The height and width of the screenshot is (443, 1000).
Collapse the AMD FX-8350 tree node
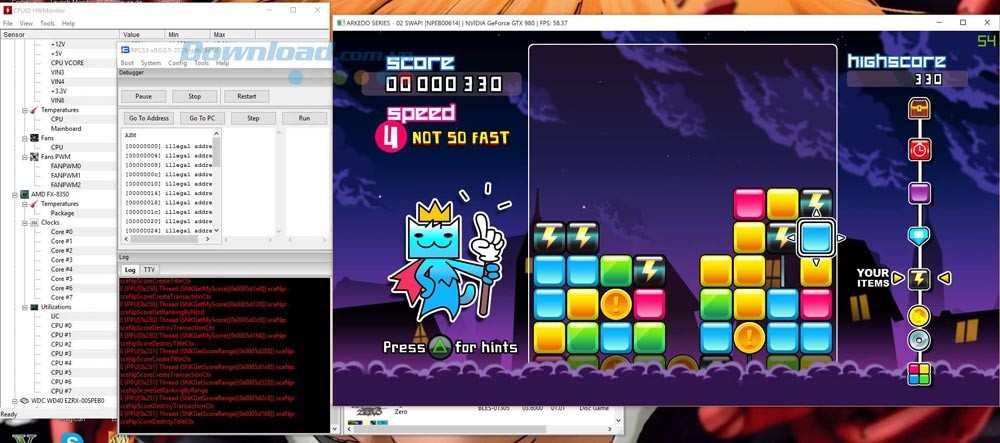(15, 195)
